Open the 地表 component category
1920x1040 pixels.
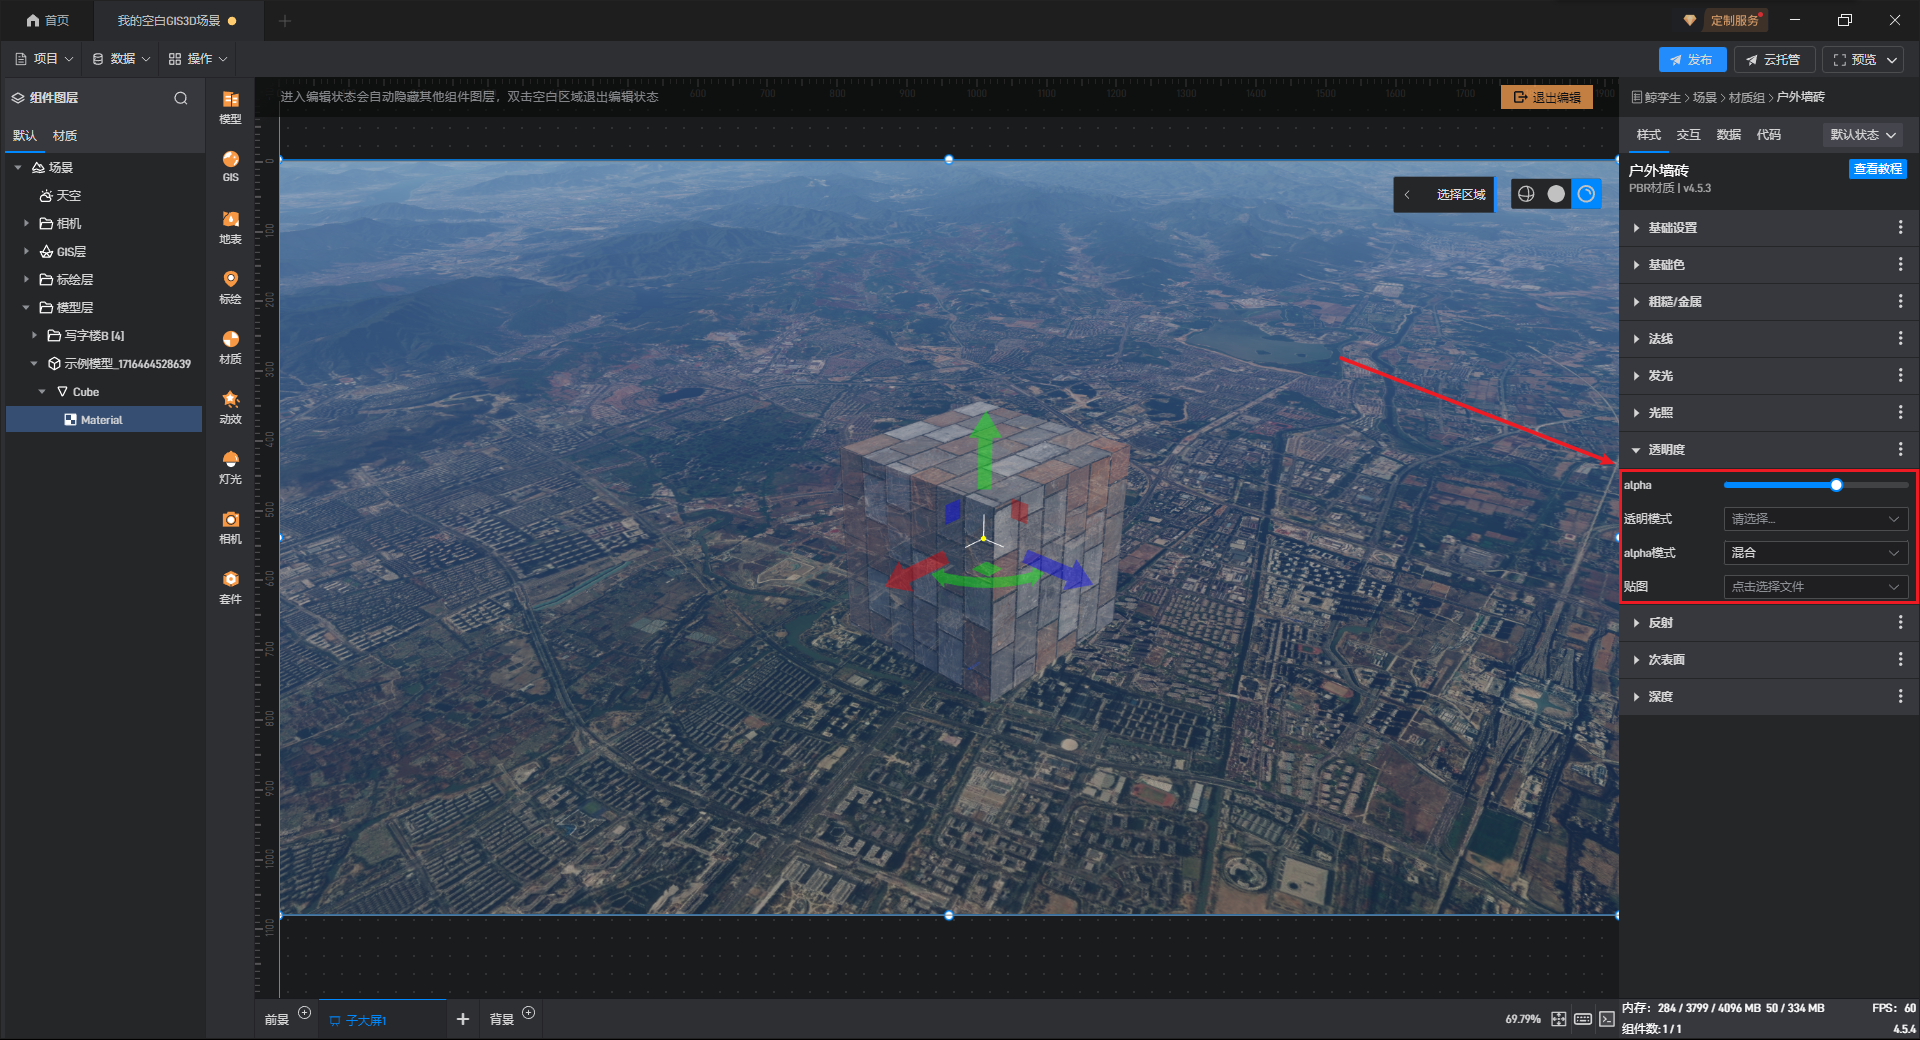(x=230, y=227)
